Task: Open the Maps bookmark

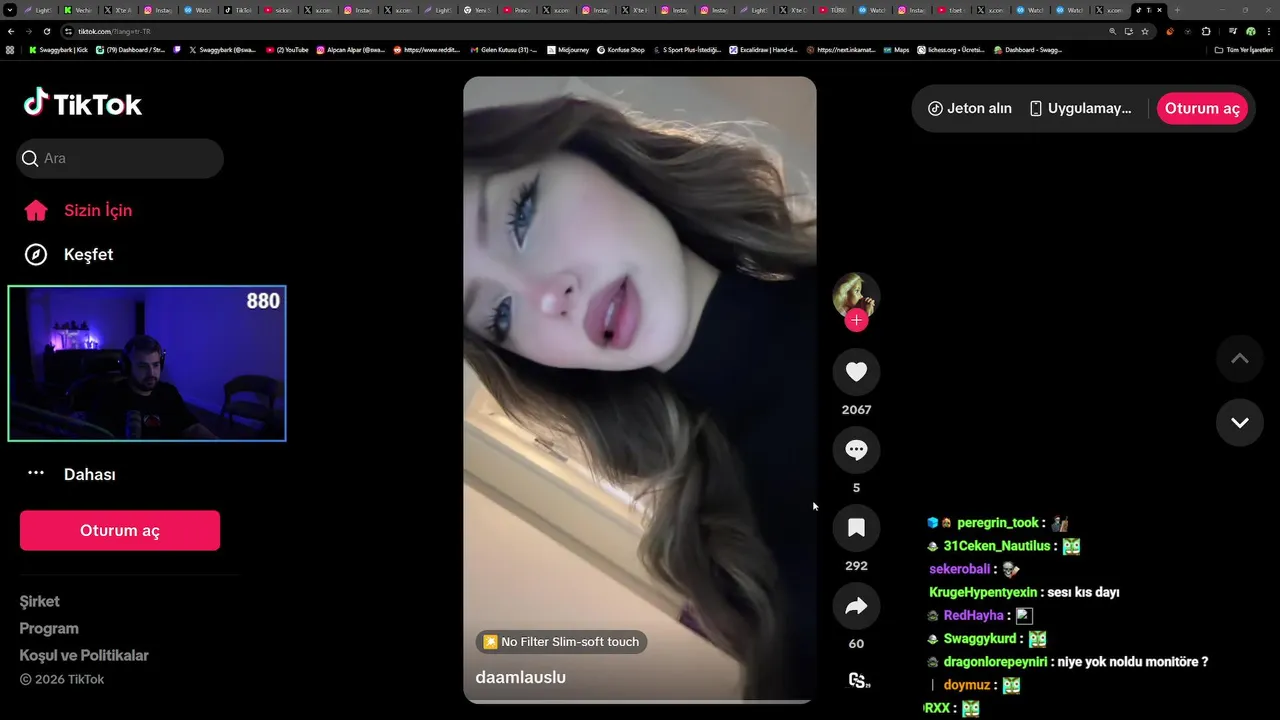Action: coord(896,50)
